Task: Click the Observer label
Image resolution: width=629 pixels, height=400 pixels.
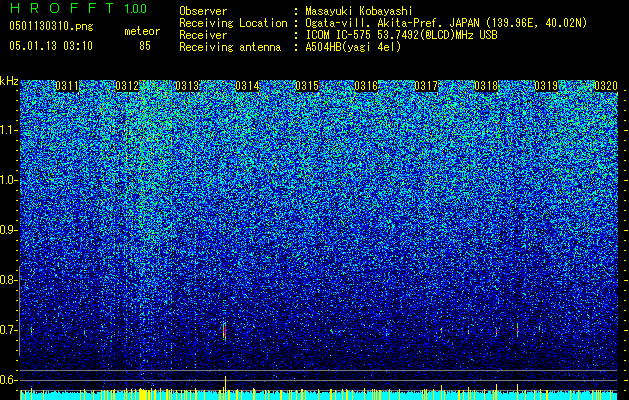Action: click(203, 11)
